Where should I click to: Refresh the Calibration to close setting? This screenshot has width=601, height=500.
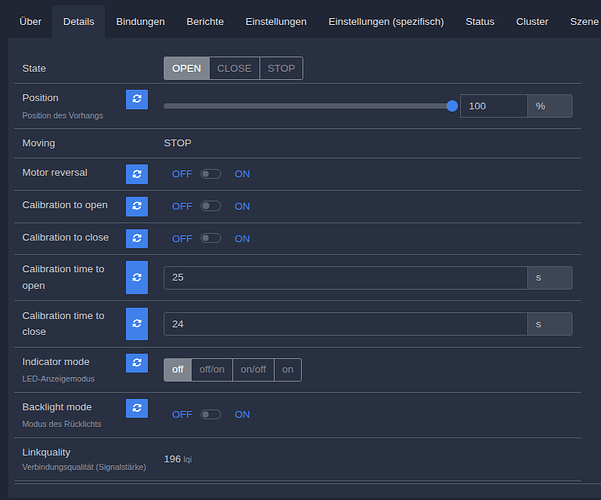click(x=137, y=238)
